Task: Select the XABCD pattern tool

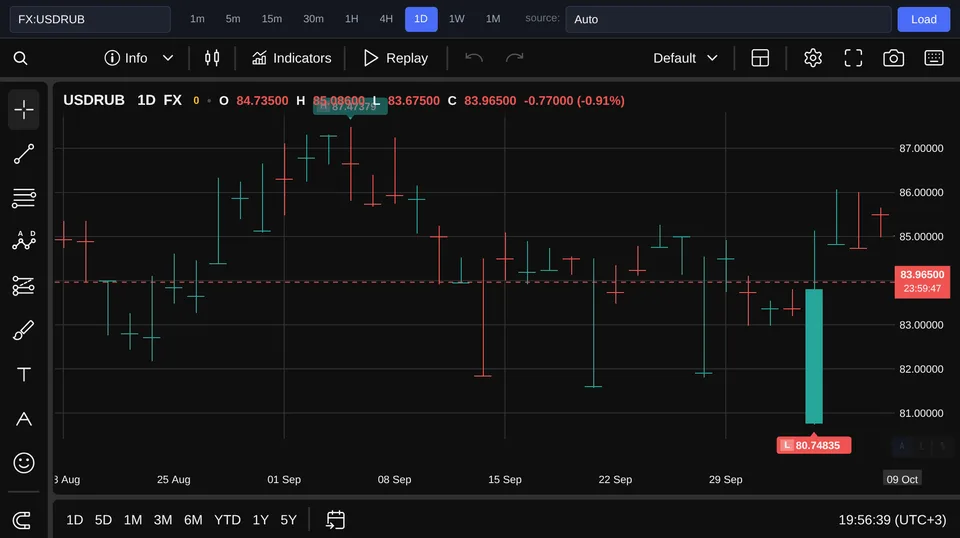Action: (24, 241)
